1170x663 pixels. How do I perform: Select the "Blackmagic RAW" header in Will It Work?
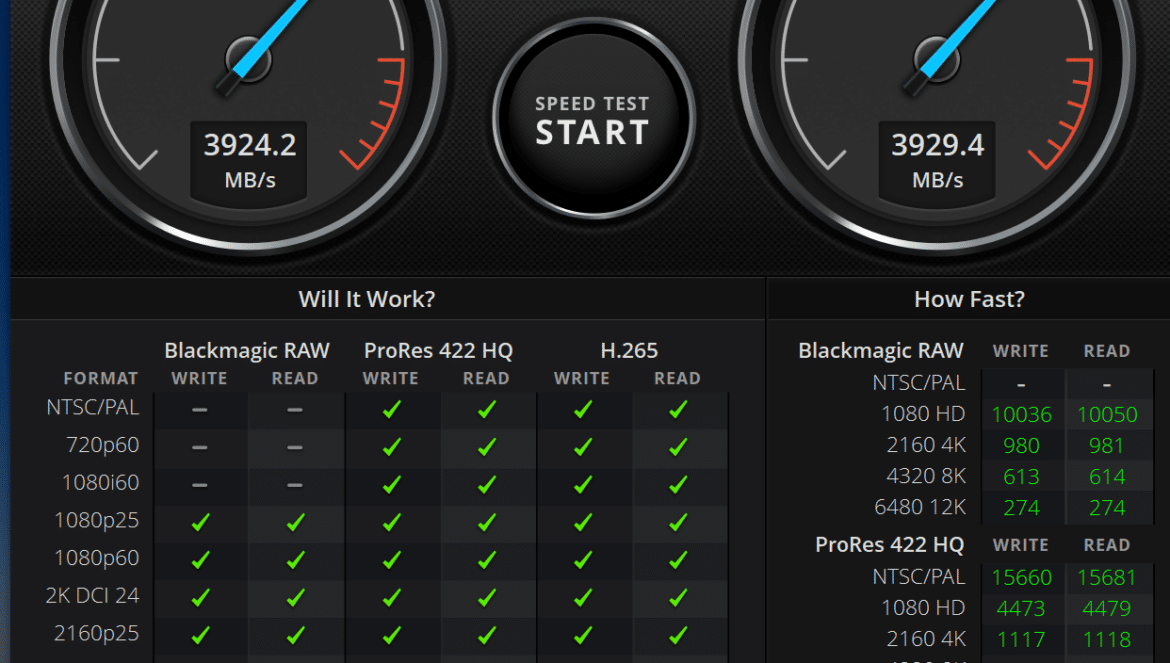tap(247, 351)
